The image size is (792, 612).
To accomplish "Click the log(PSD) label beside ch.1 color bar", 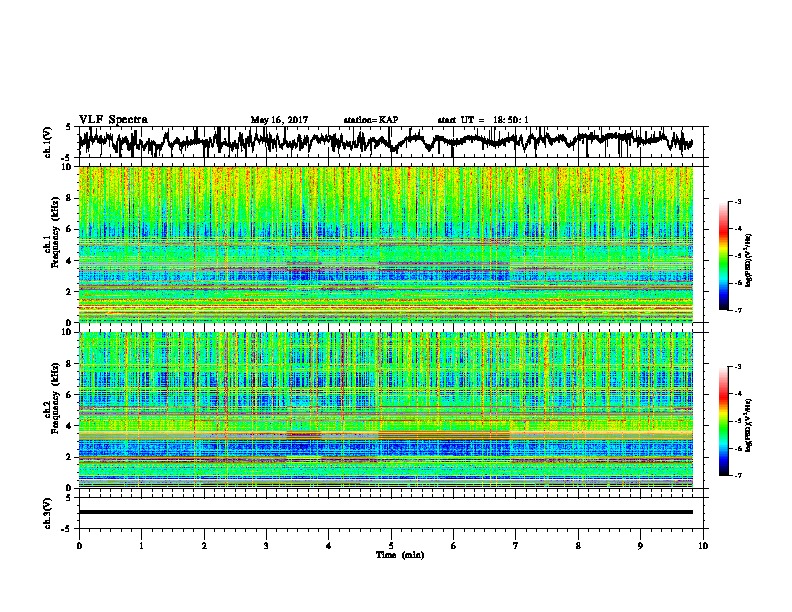I will pos(749,261).
